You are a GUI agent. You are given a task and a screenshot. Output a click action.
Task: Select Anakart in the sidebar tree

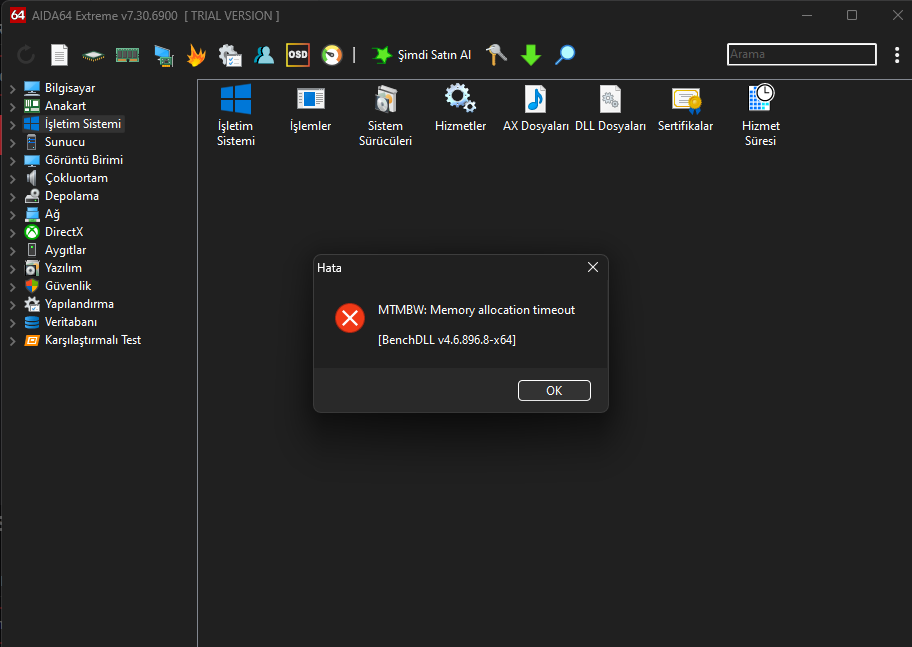65,106
